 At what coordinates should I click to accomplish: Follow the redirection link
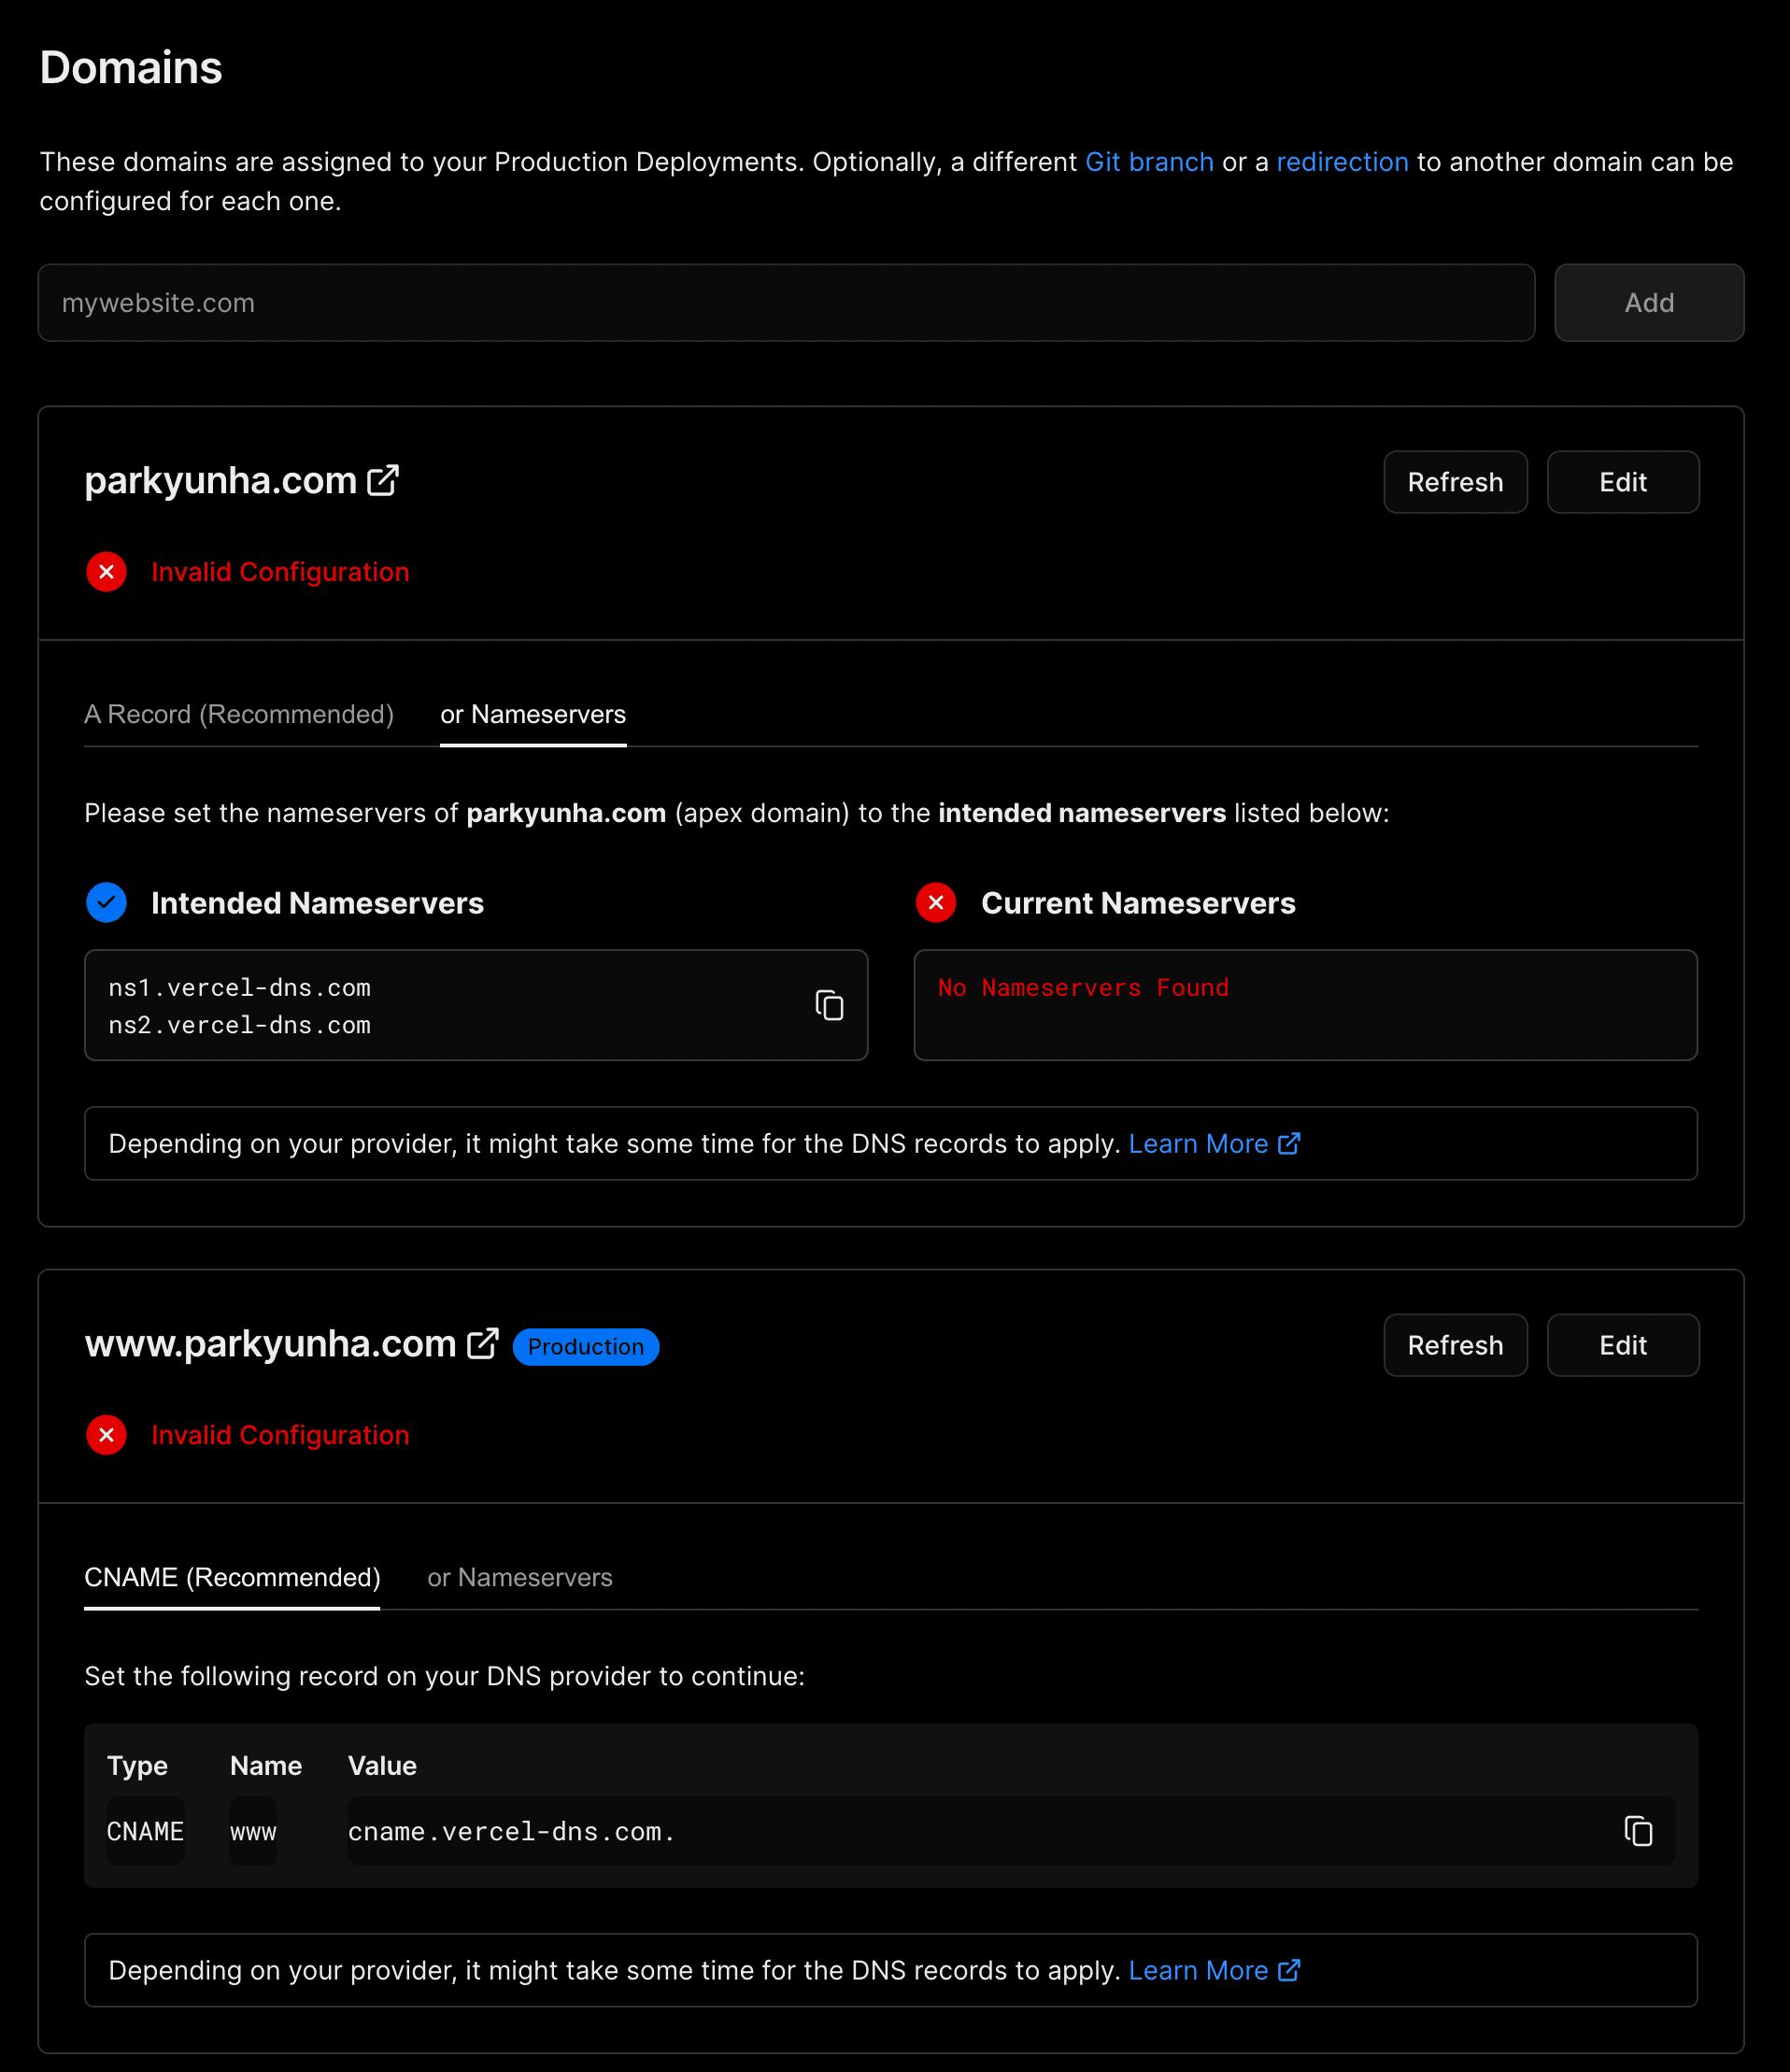[1342, 162]
